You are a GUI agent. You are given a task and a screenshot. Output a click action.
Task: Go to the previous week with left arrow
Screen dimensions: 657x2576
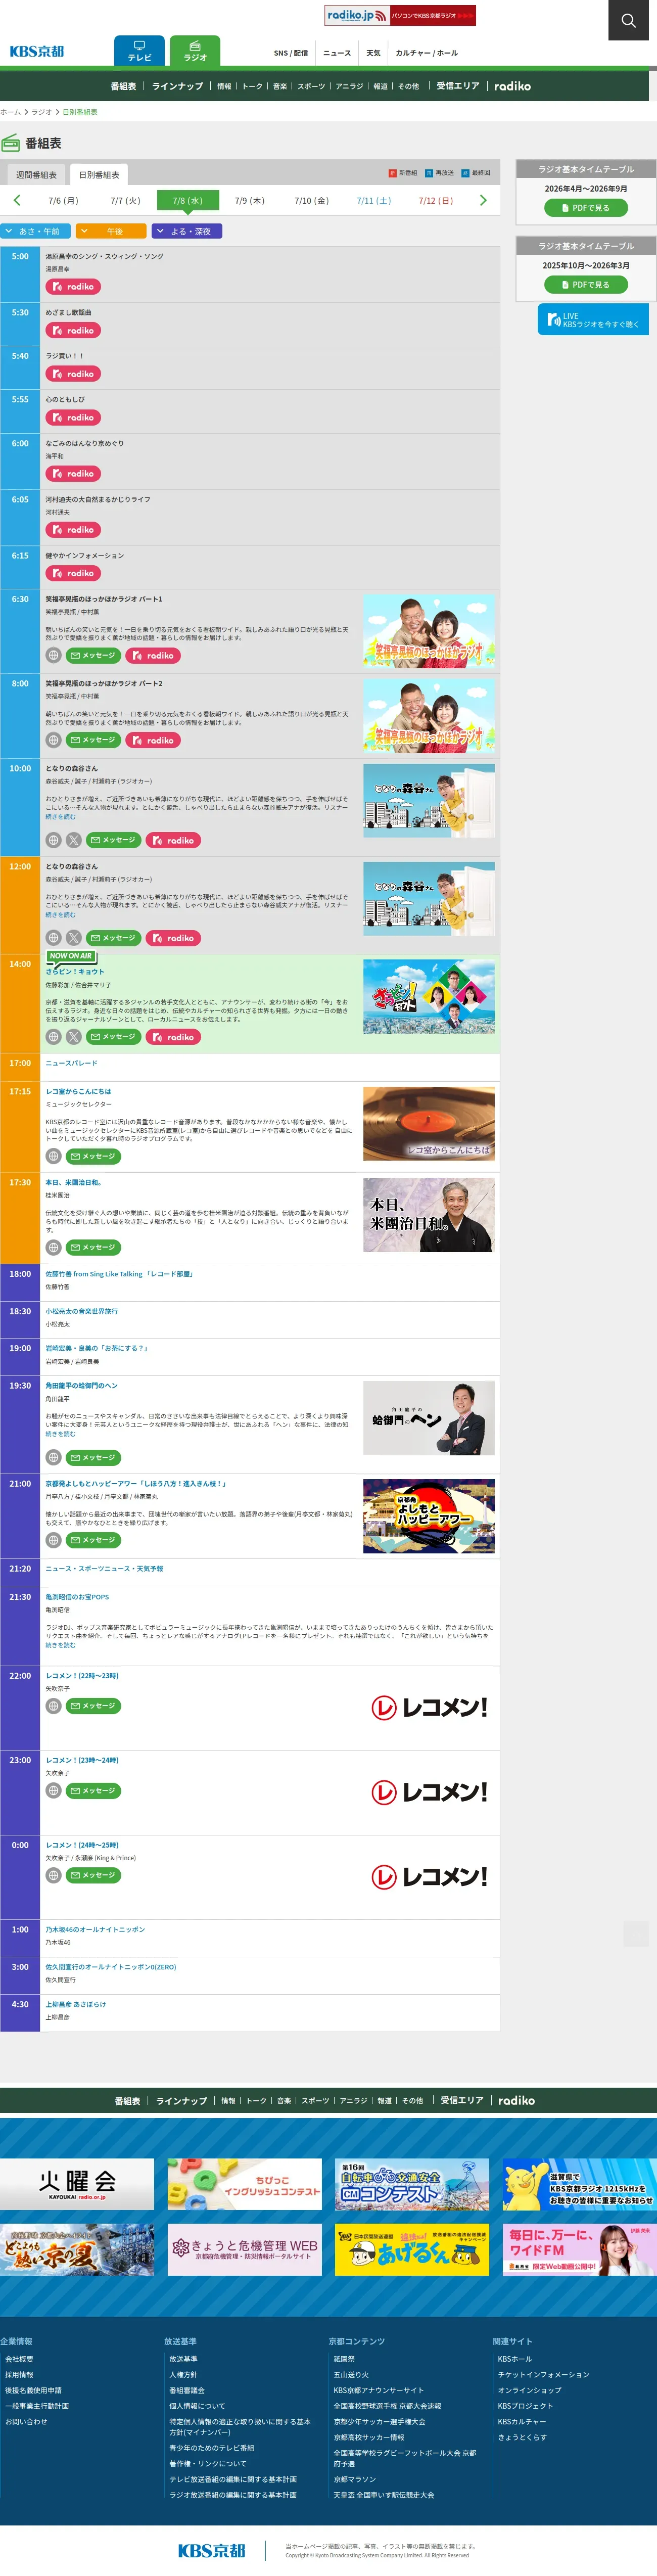pos(17,200)
